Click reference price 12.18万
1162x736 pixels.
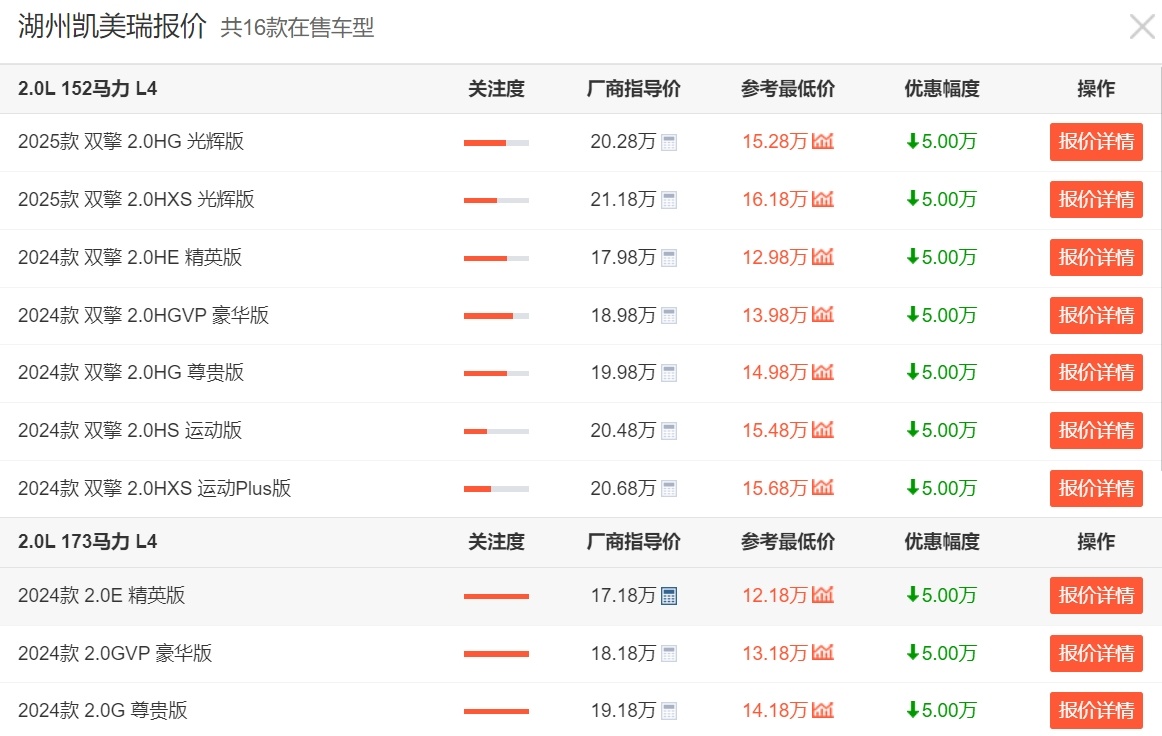[x=774, y=595]
